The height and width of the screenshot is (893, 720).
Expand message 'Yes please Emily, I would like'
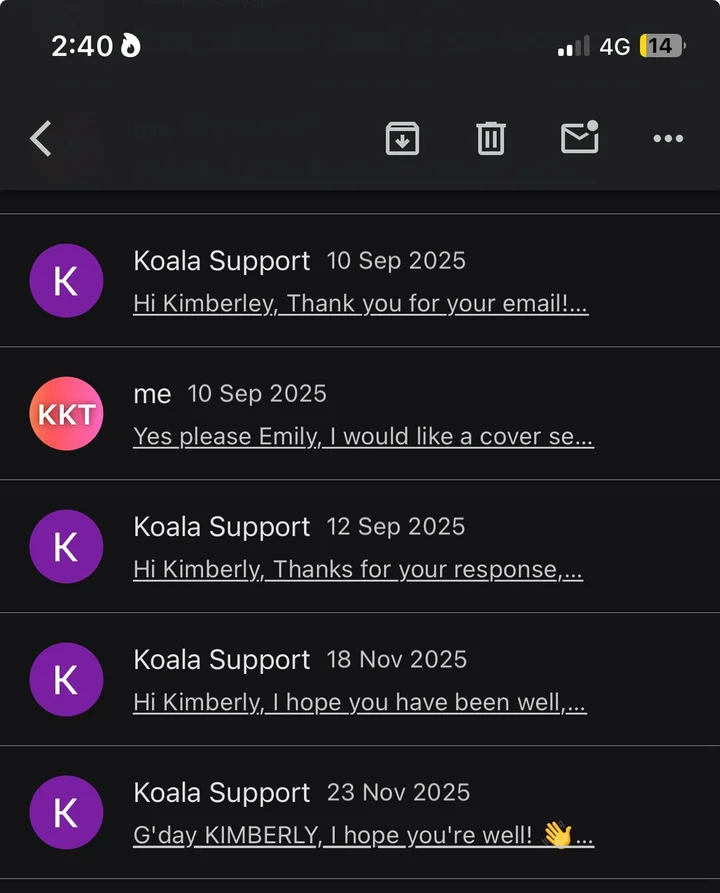[363, 437]
